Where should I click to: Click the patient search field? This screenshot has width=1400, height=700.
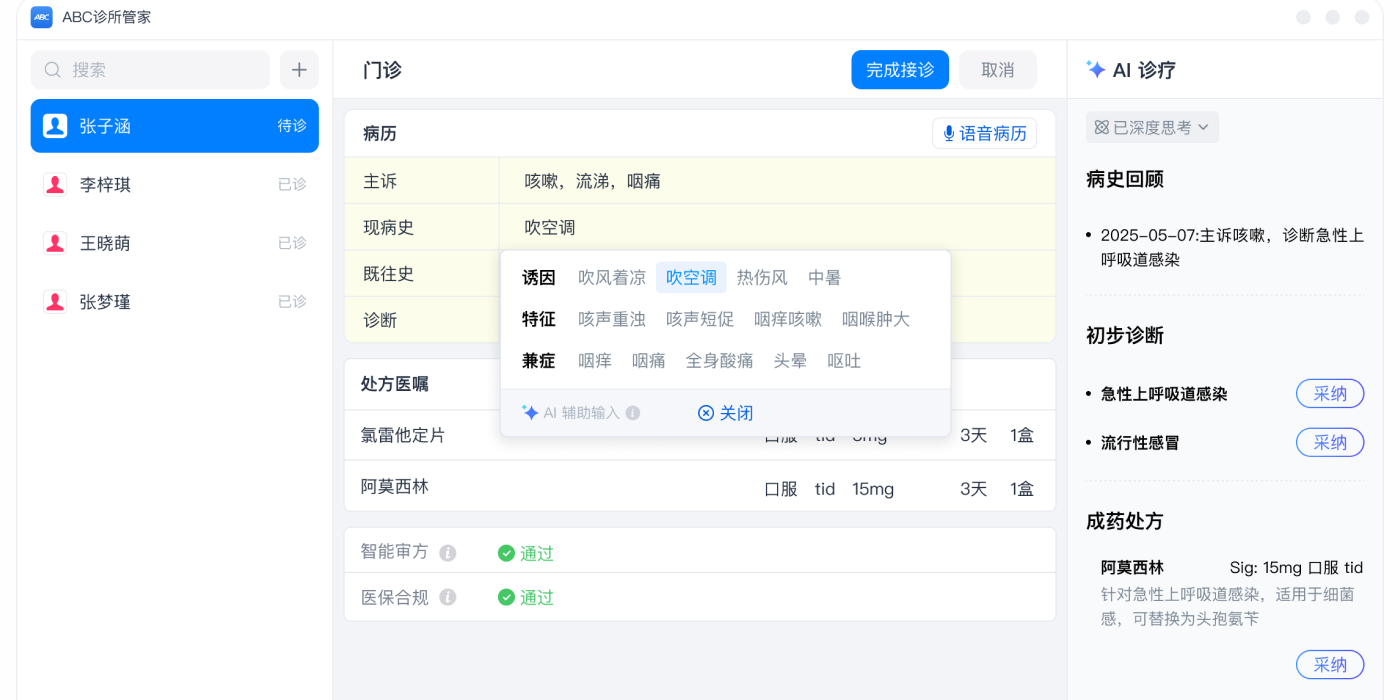point(151,70)
